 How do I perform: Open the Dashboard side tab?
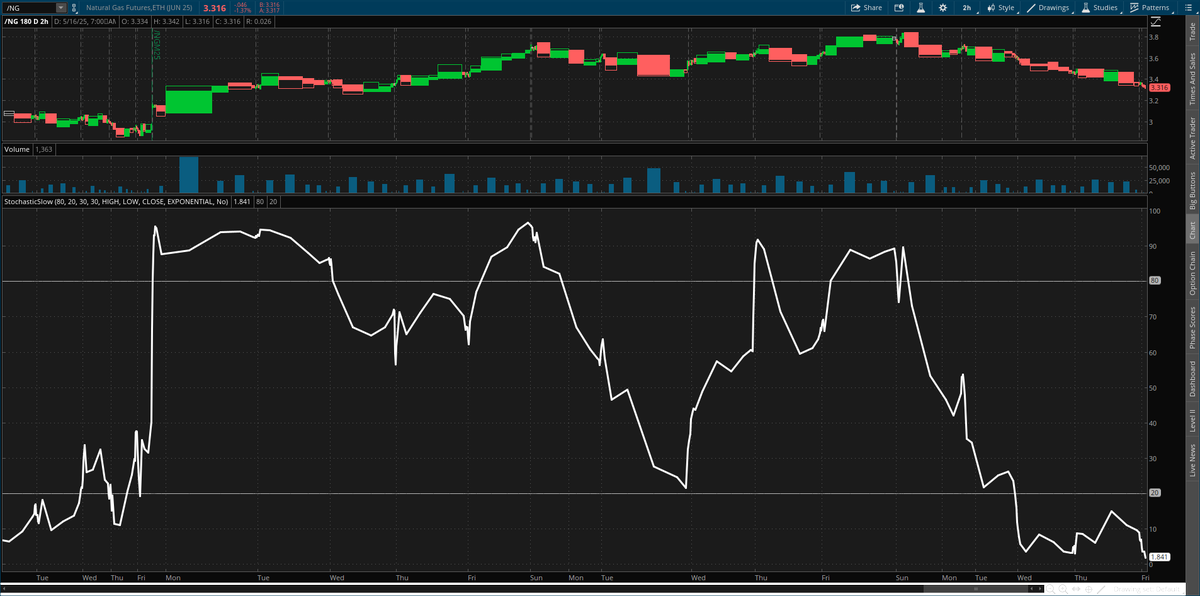(1191, 378)
